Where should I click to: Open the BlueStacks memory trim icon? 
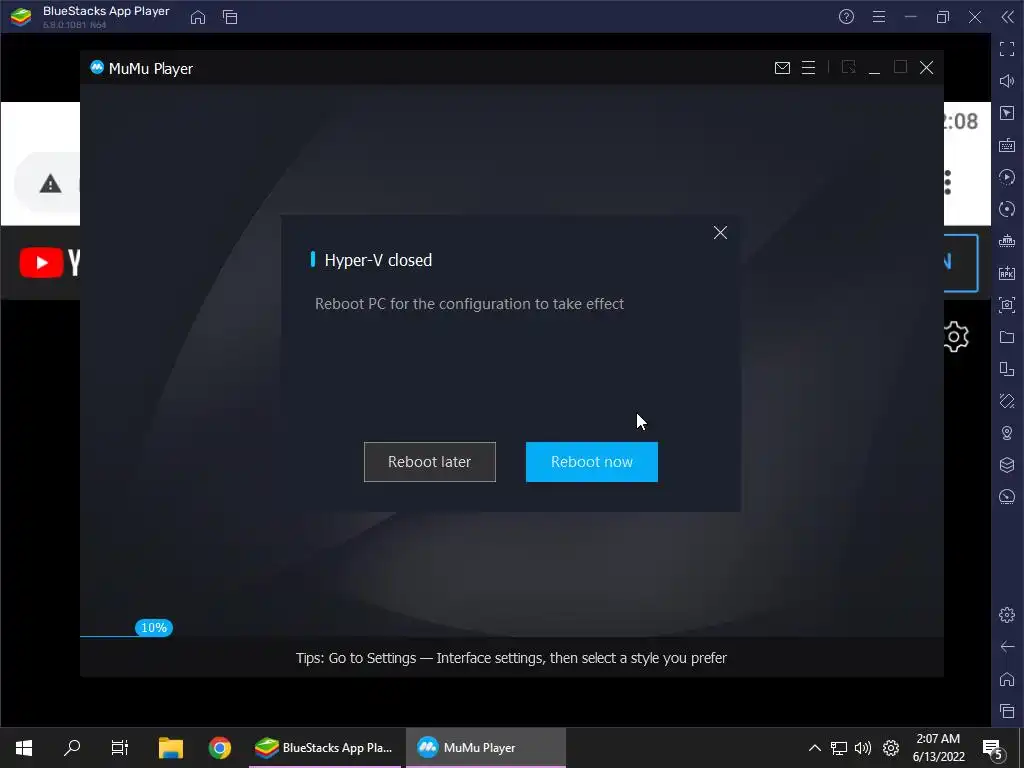pos(1007,241)
